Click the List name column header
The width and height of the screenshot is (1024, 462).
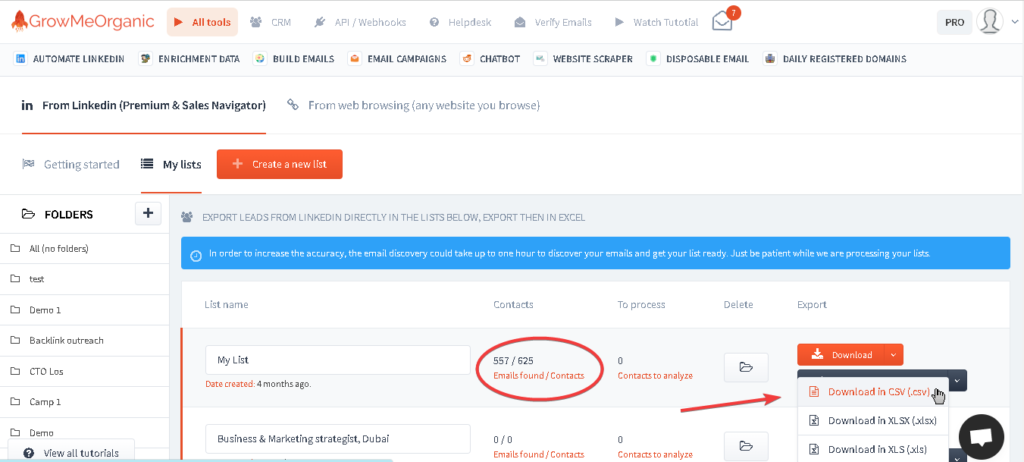226,305
